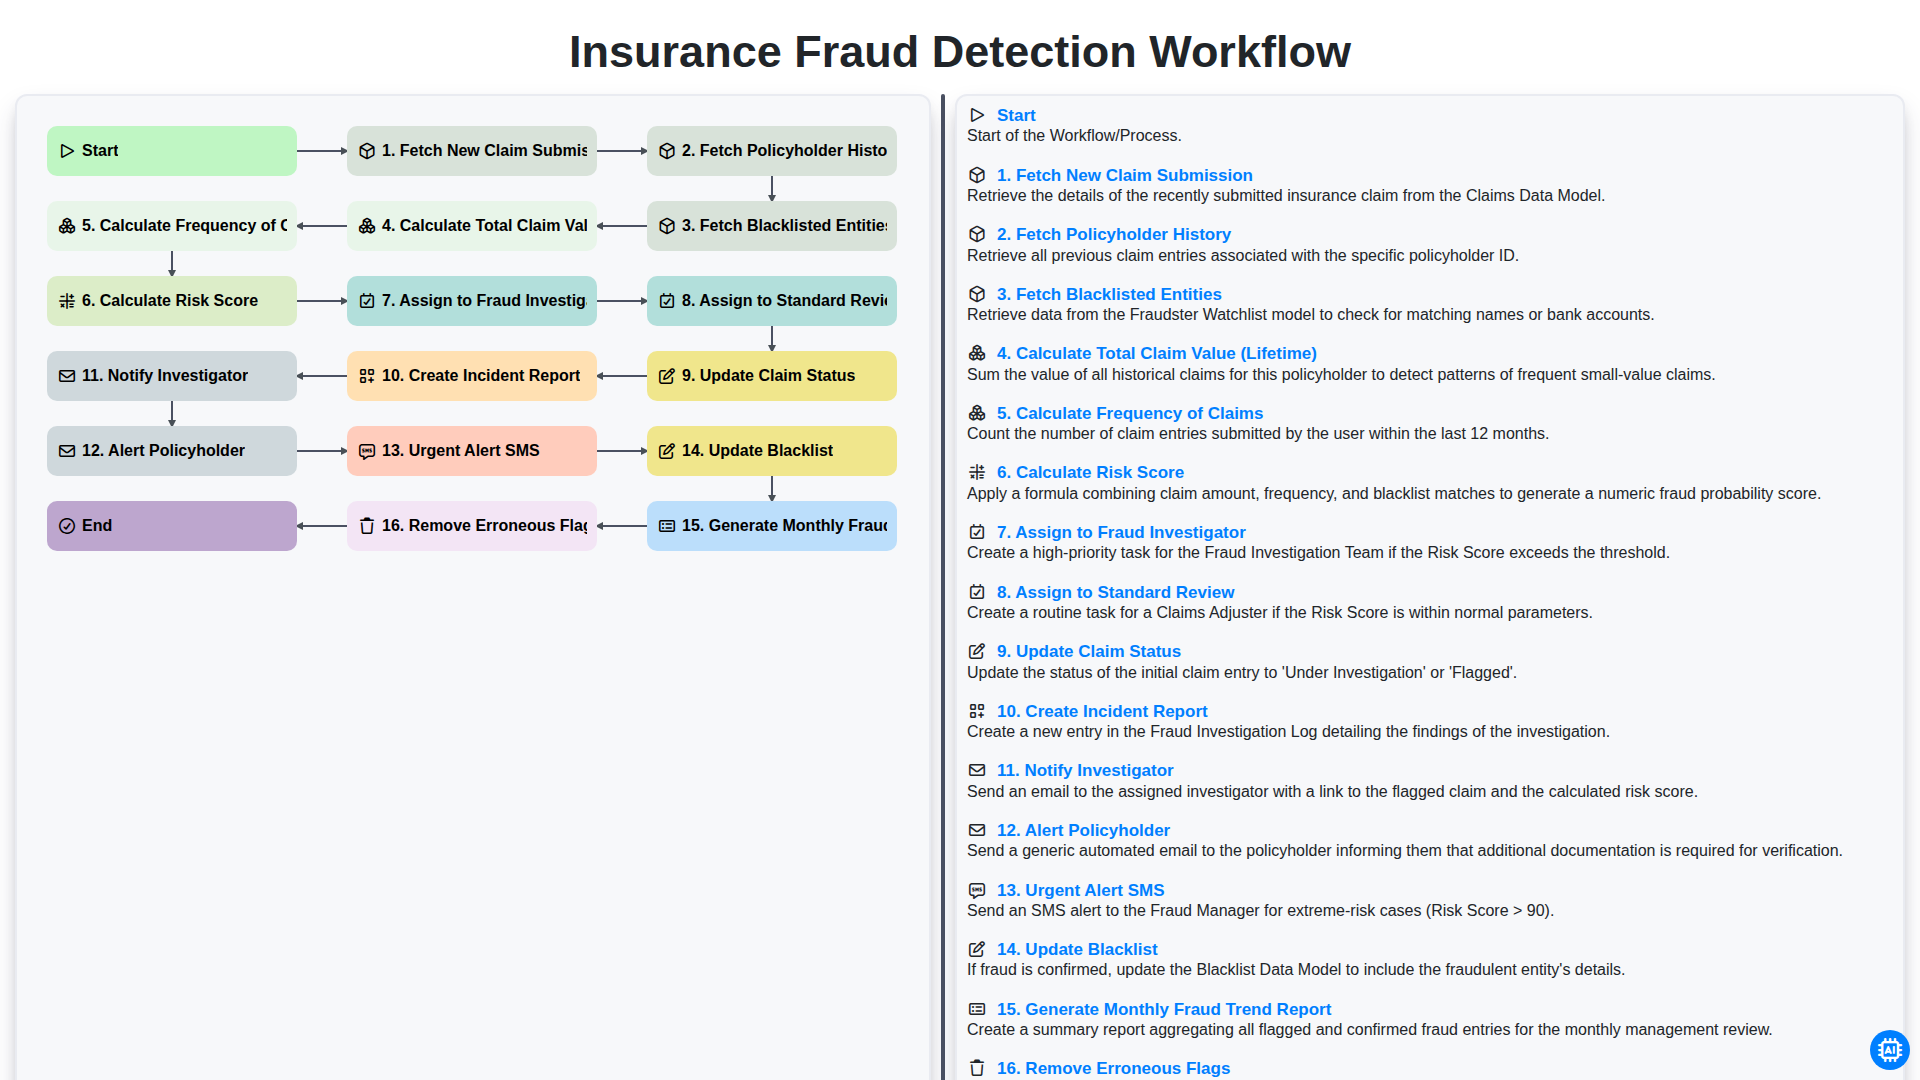The image size is (1920, 1080).
Task: Select the 13. Urgent Alert SMS node
Action: tap(472, 451)
